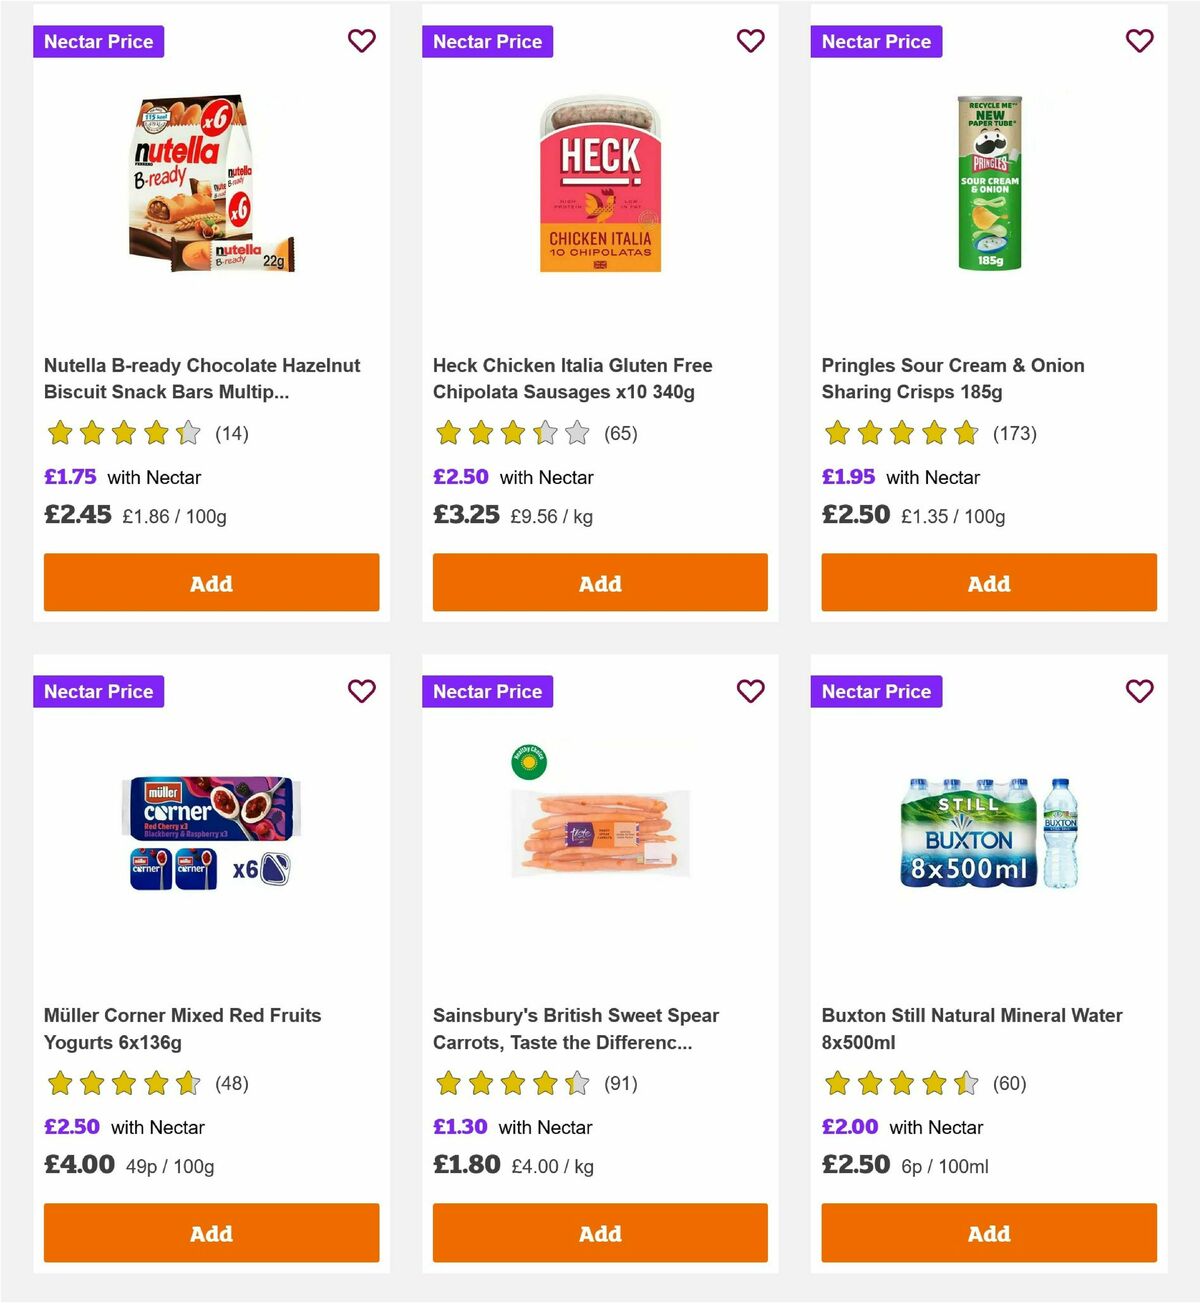This screenshot has width=1200, height=1303.
Task: Open the Nutella B-ready product title link
Action: click(202, 378)
